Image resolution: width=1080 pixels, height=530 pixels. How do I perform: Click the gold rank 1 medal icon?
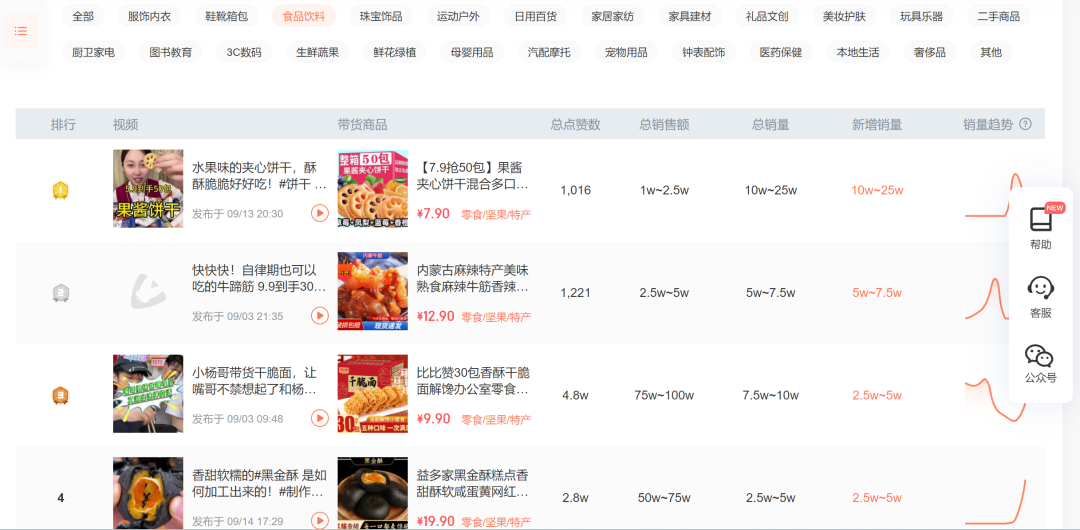[61, 190]
